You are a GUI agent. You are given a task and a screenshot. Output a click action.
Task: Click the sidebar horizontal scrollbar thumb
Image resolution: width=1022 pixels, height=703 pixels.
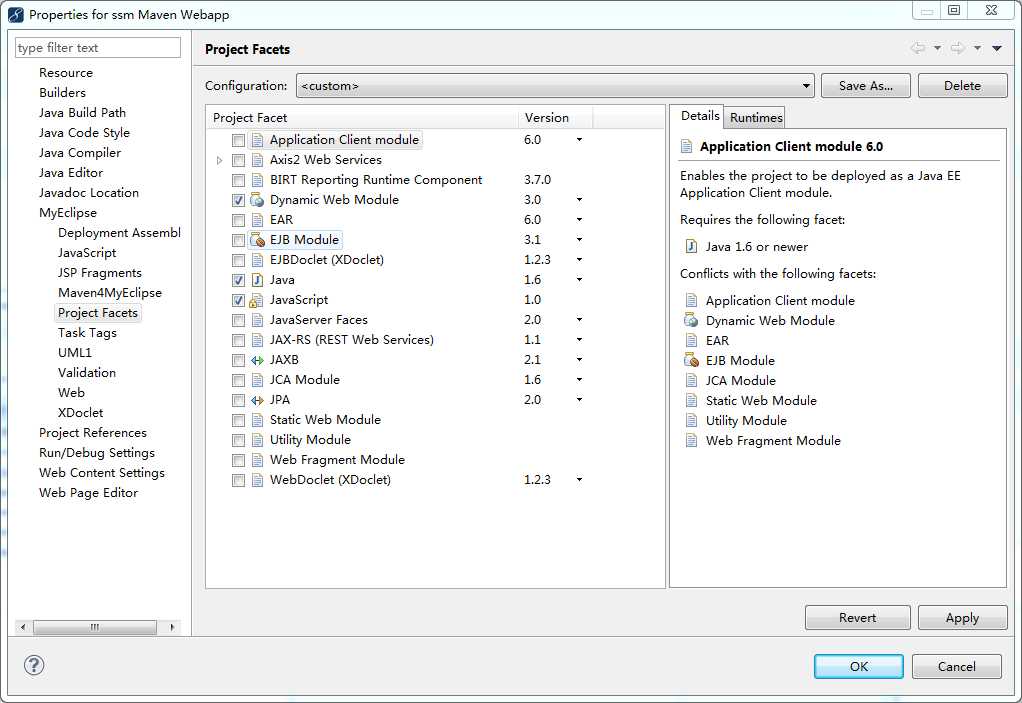pos(95,627)
